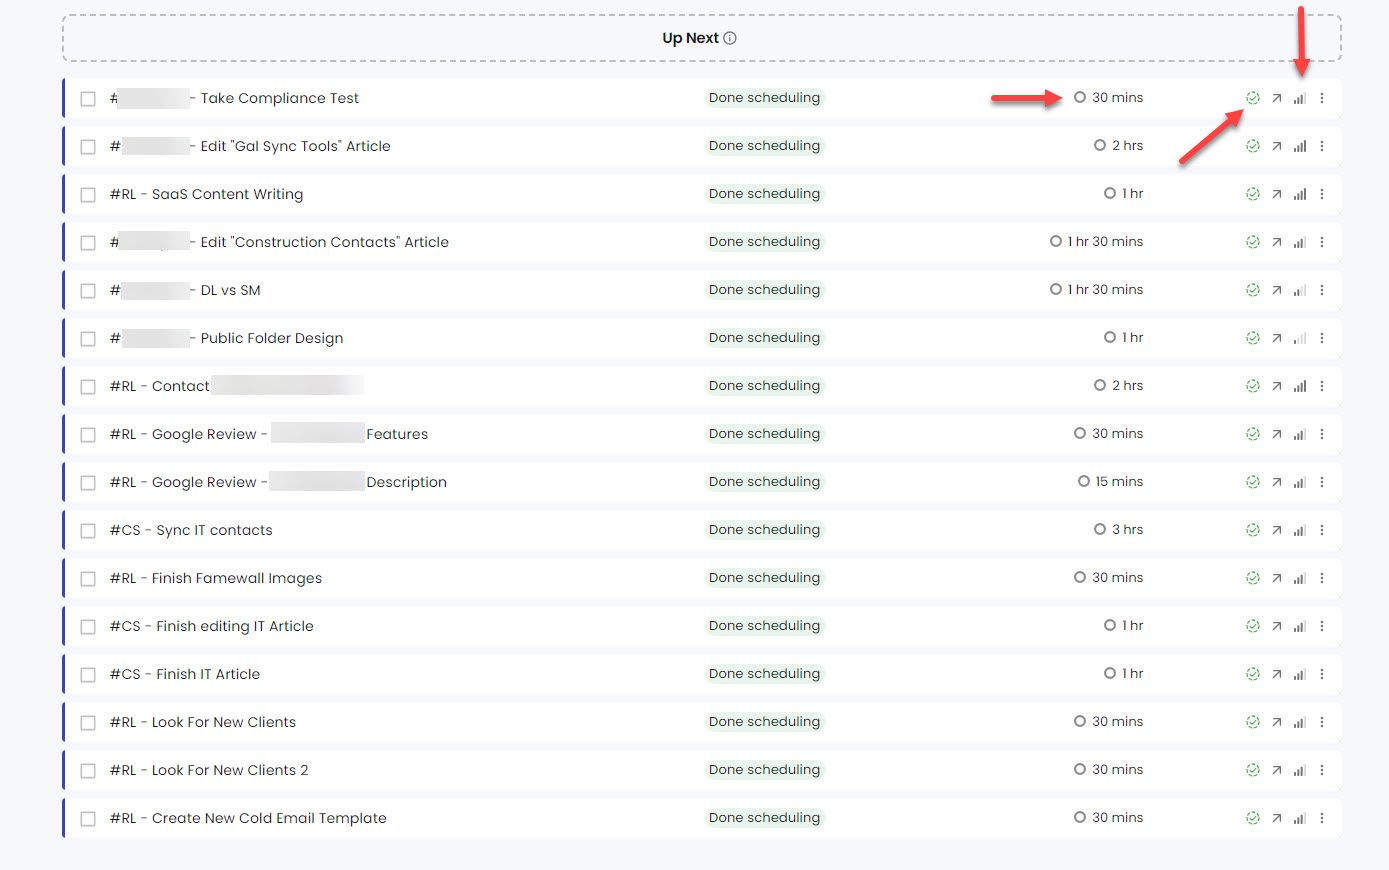Viewport: 1389px width, 870px height.
Task: Open SaaS Content Writing via arrow icon
Action: (x=1276, y=194)
